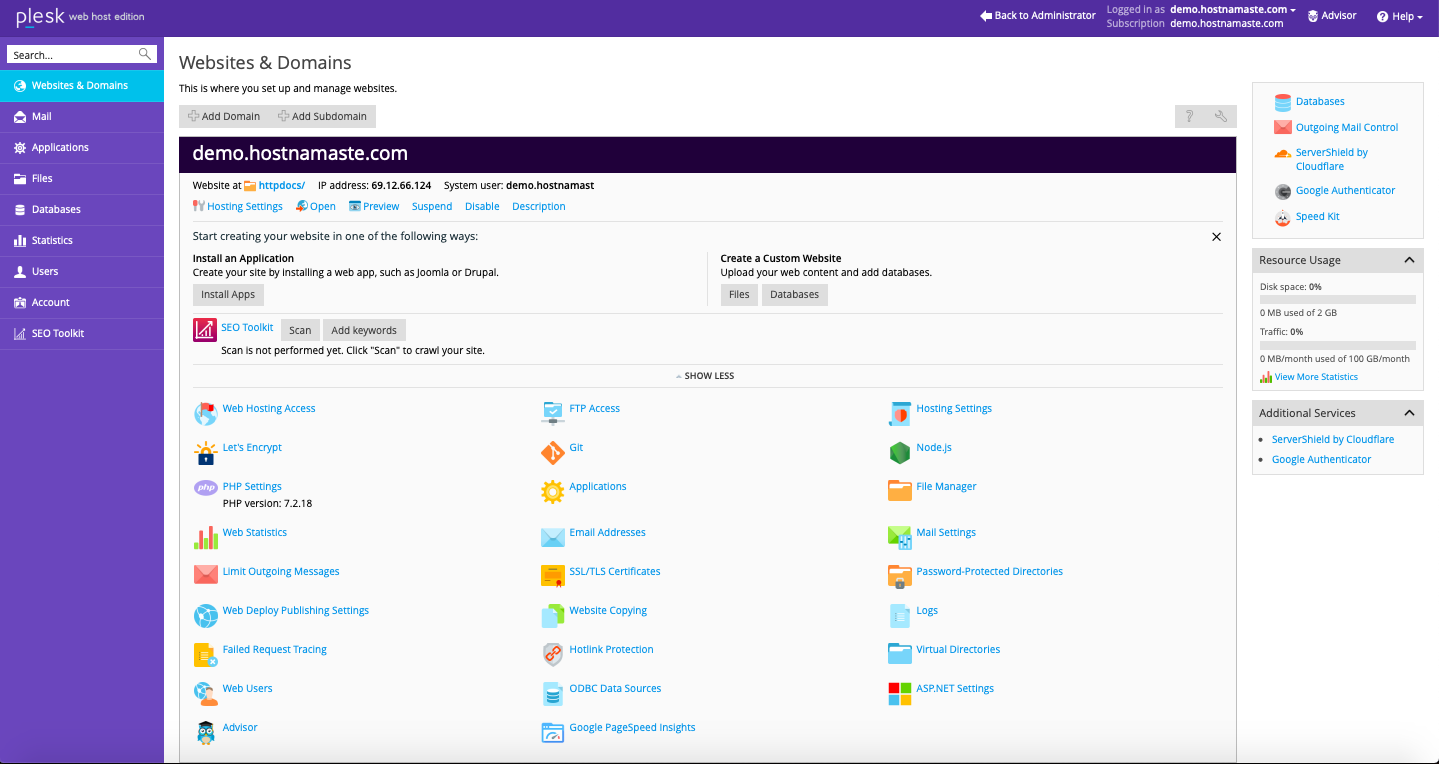The height and width of the screenshot is (764, 1439).
Task: Click the Advisor owl icon
Action: click(x=205, y=733)
